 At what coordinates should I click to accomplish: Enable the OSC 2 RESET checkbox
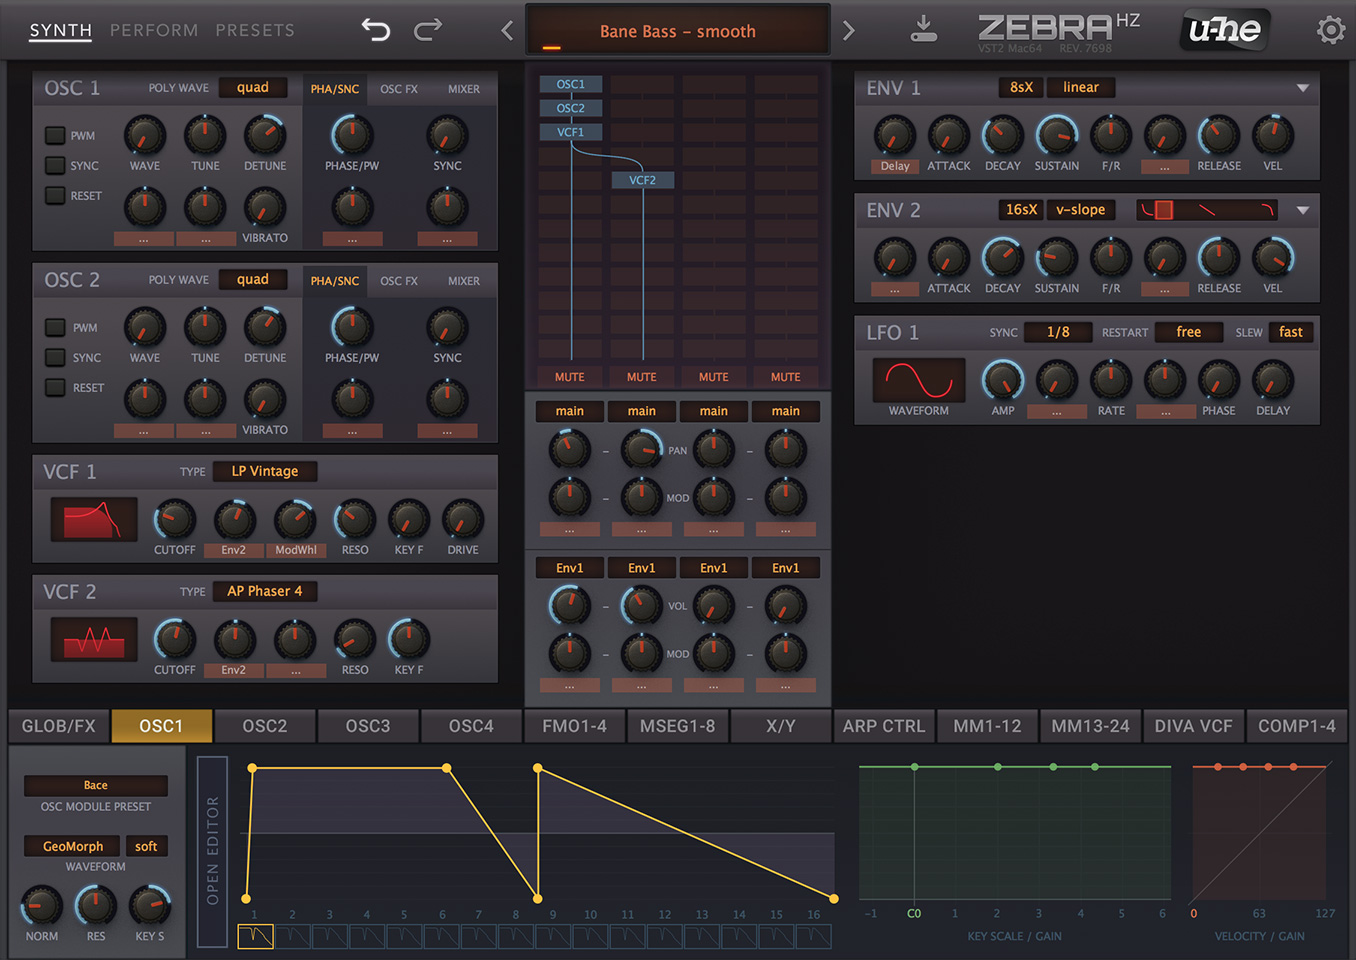tap(55, 387)
